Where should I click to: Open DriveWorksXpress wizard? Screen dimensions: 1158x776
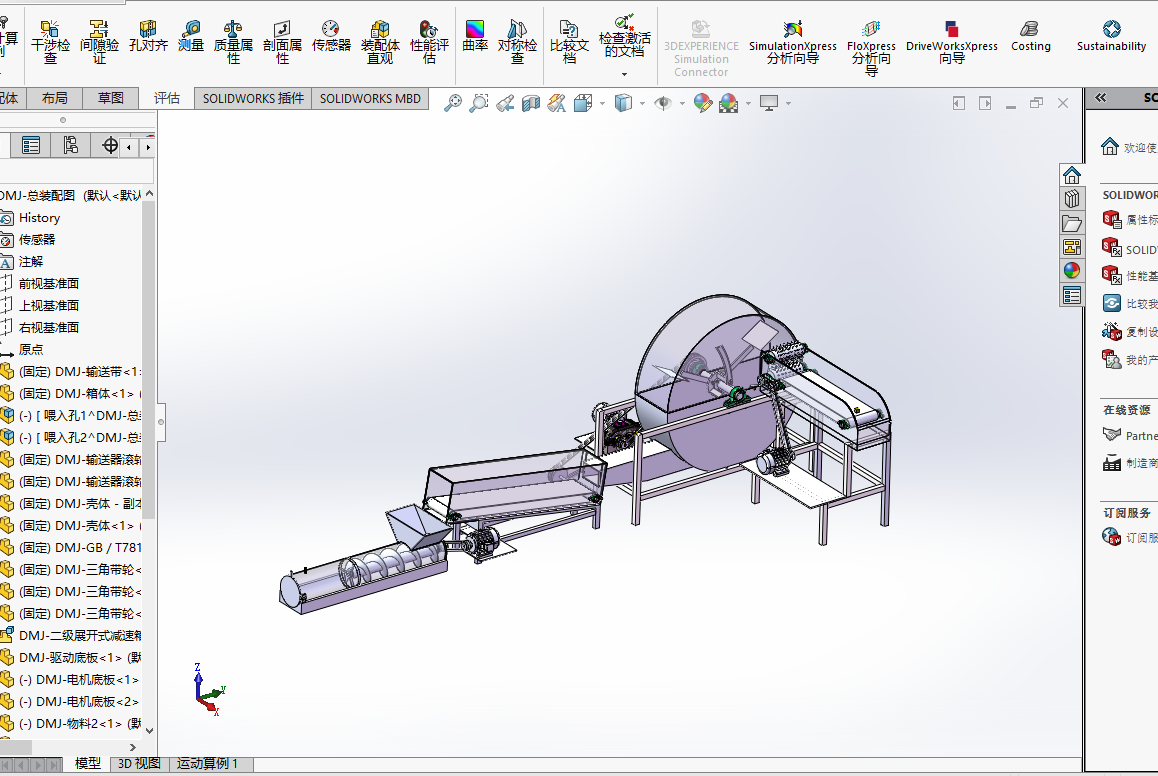951,42
